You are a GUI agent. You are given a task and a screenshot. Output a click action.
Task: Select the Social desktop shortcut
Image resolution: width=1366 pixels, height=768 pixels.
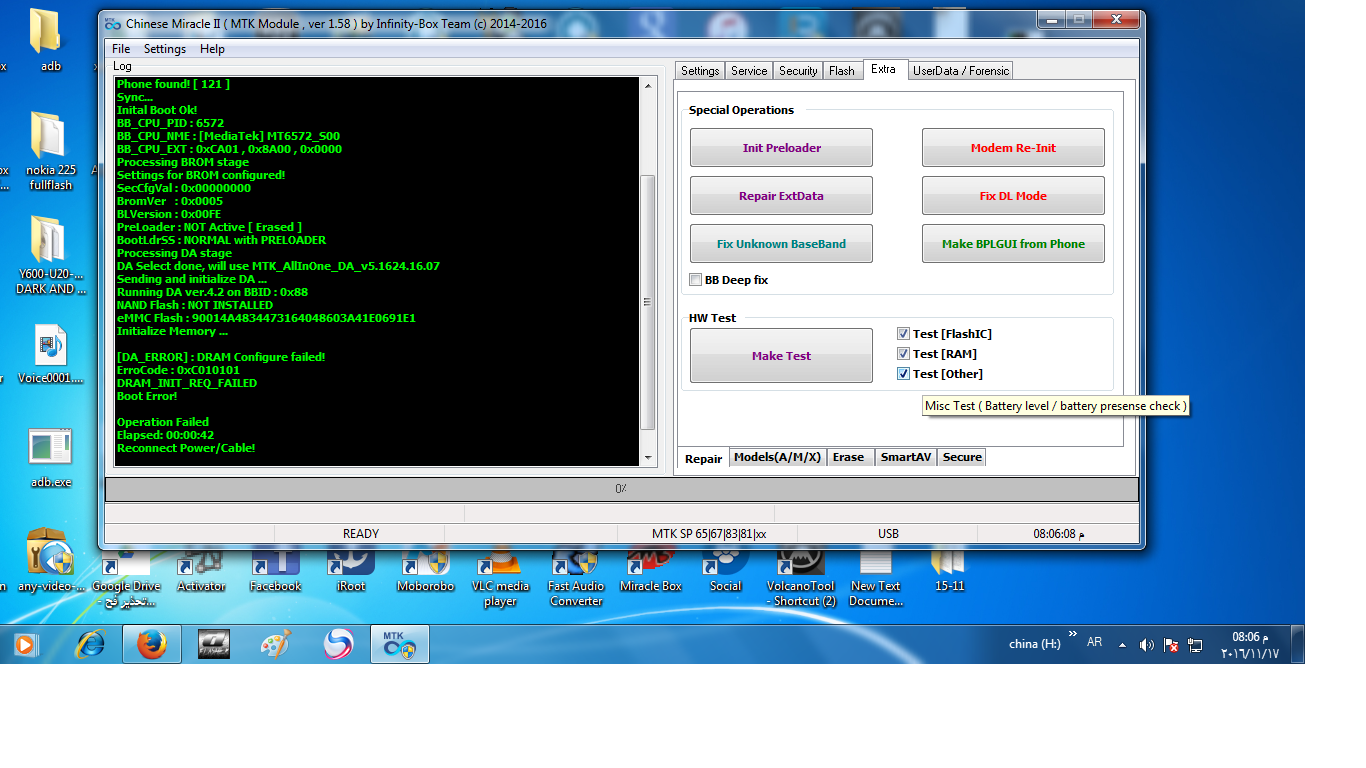click(726, 570)
